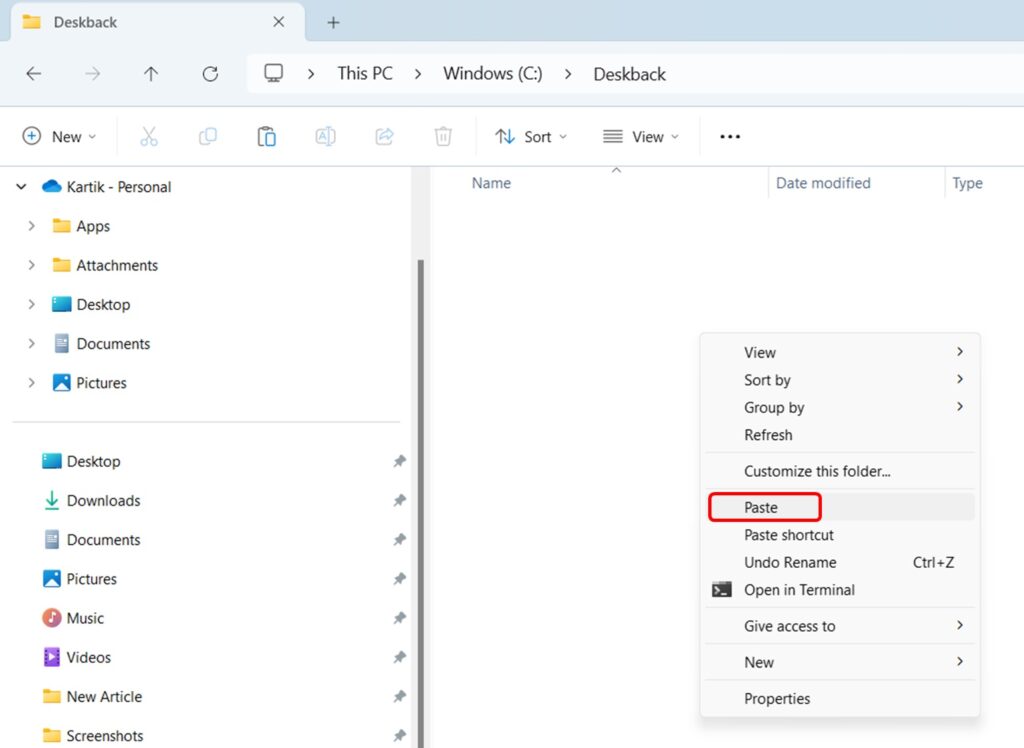Screen dimensions: 1024x748
Task: Open Group by submenu in context menu
Action: (840, 407)
